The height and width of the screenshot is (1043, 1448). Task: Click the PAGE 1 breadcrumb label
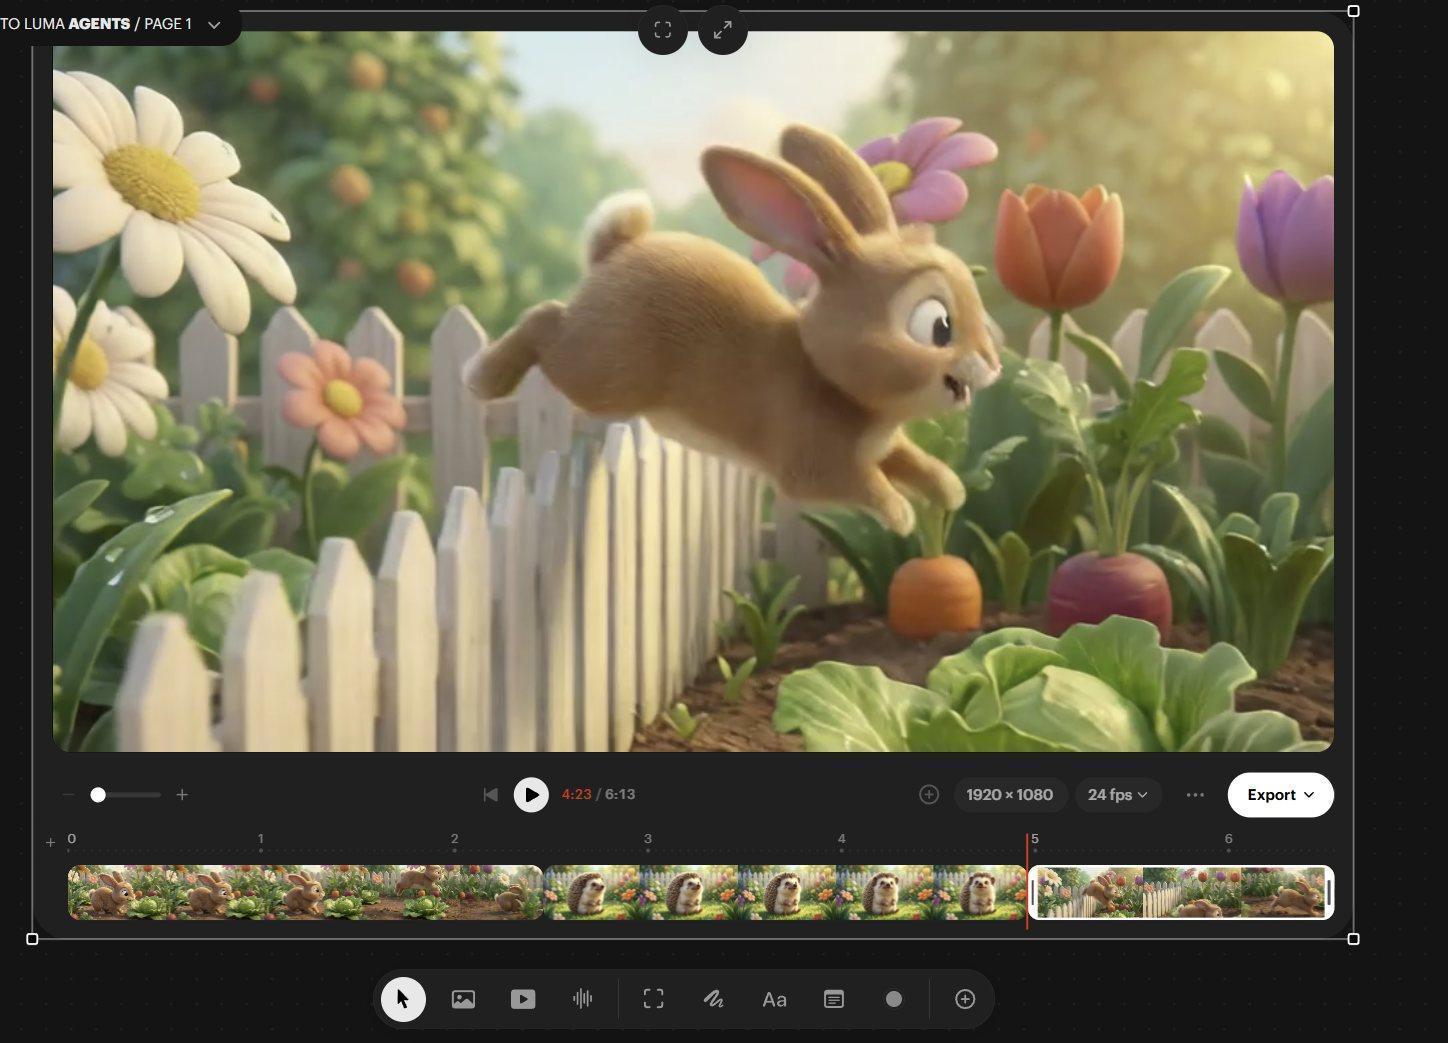click(x=168, y=24)
